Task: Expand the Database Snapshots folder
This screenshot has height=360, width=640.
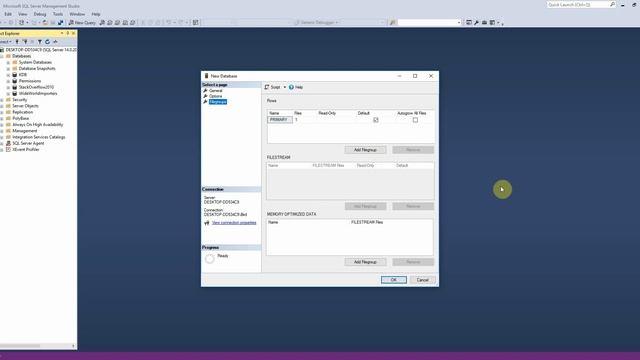Action: [8, 69]
